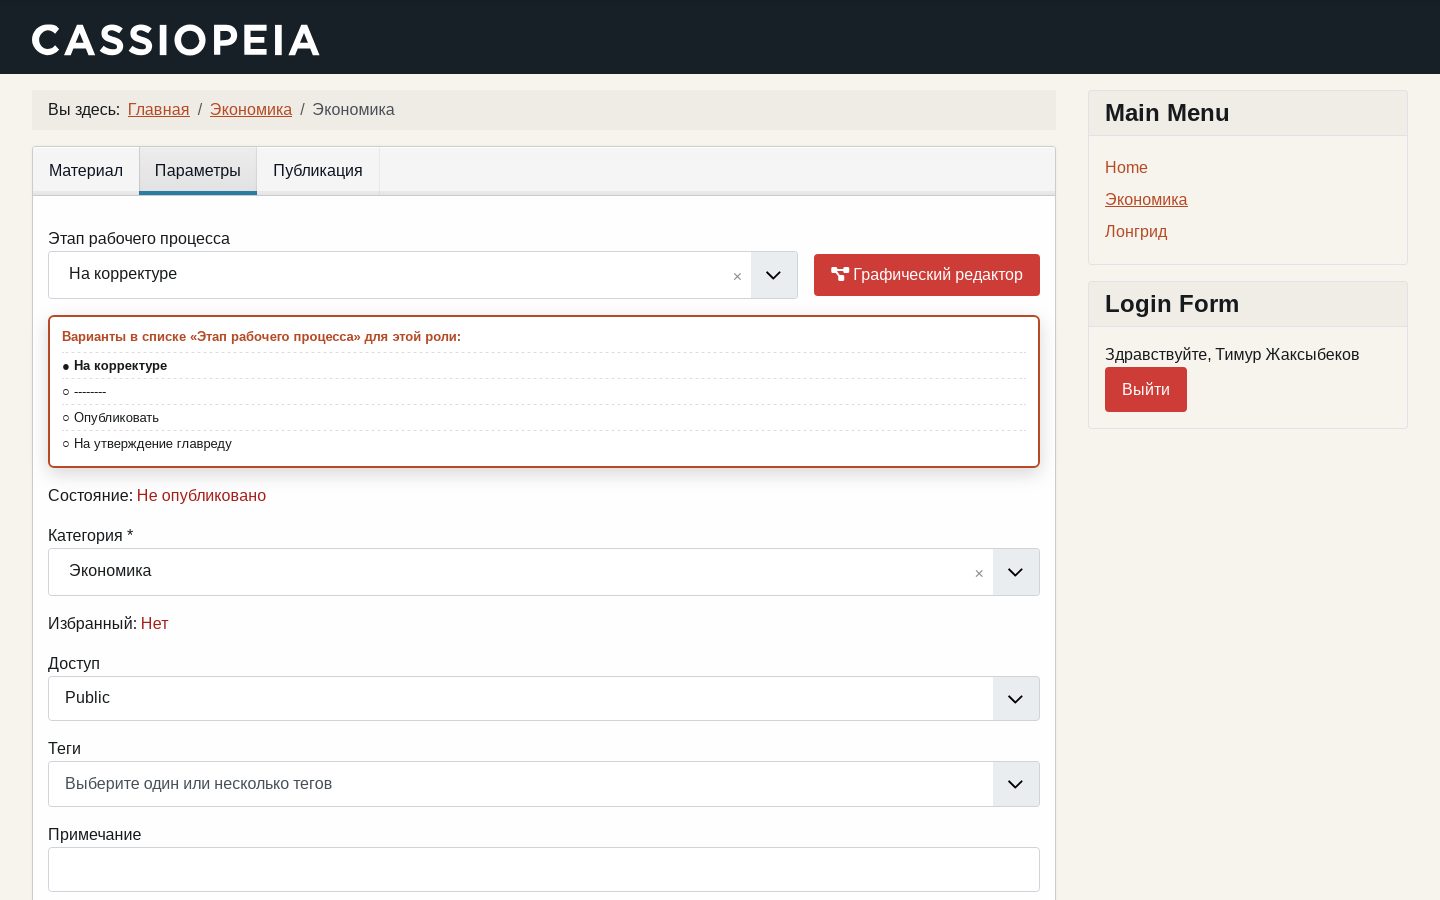Open the Теги tag selector chevron
This screenshot has height=900, width=1440.
pyautogui.click(x=1016, y=784)
